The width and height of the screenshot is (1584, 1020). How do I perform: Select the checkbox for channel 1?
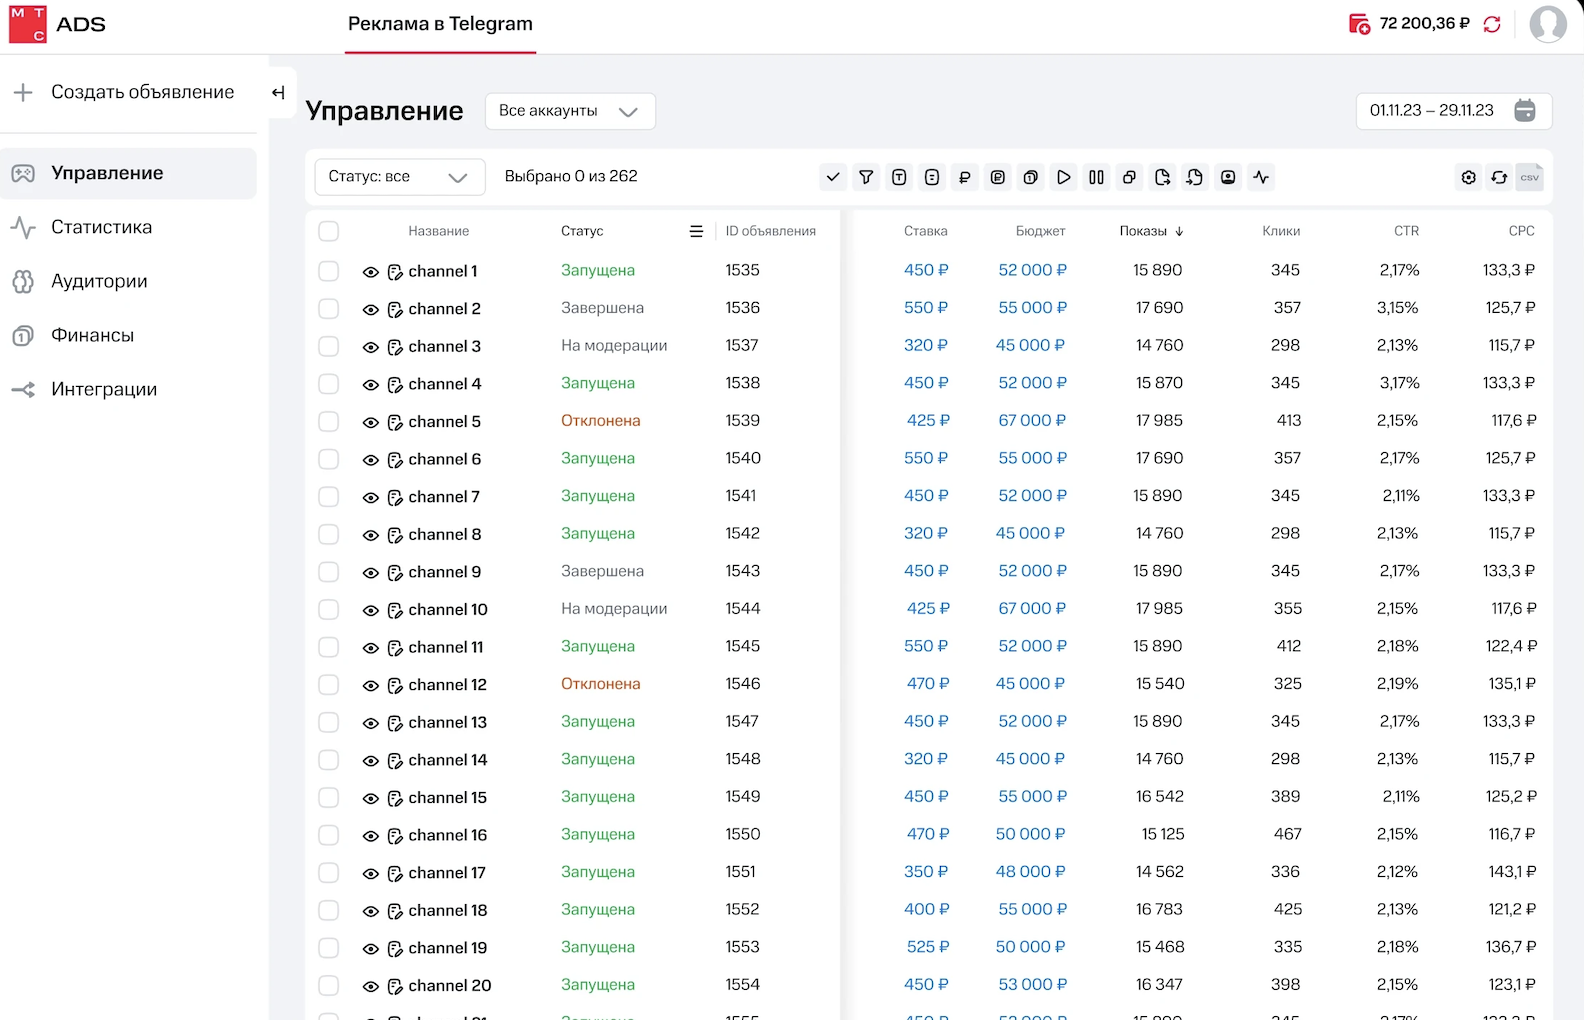(328, 271)
